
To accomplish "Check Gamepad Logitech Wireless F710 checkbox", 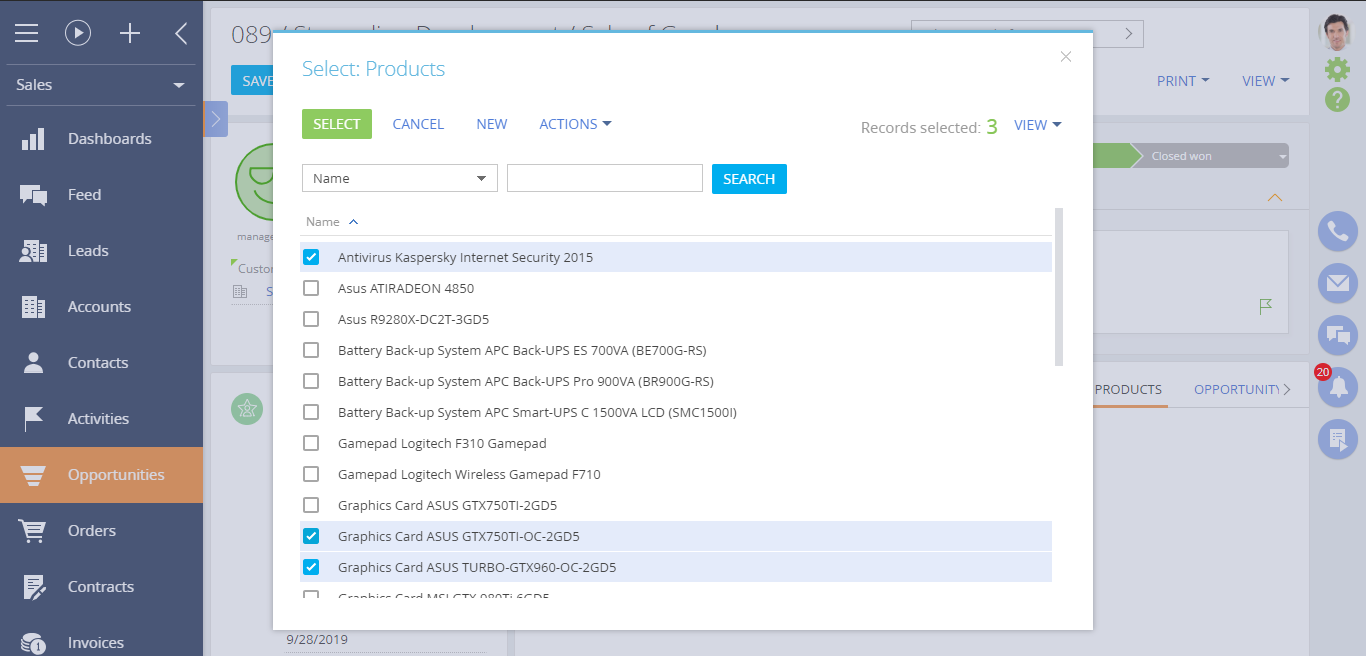I will [311, 474].
